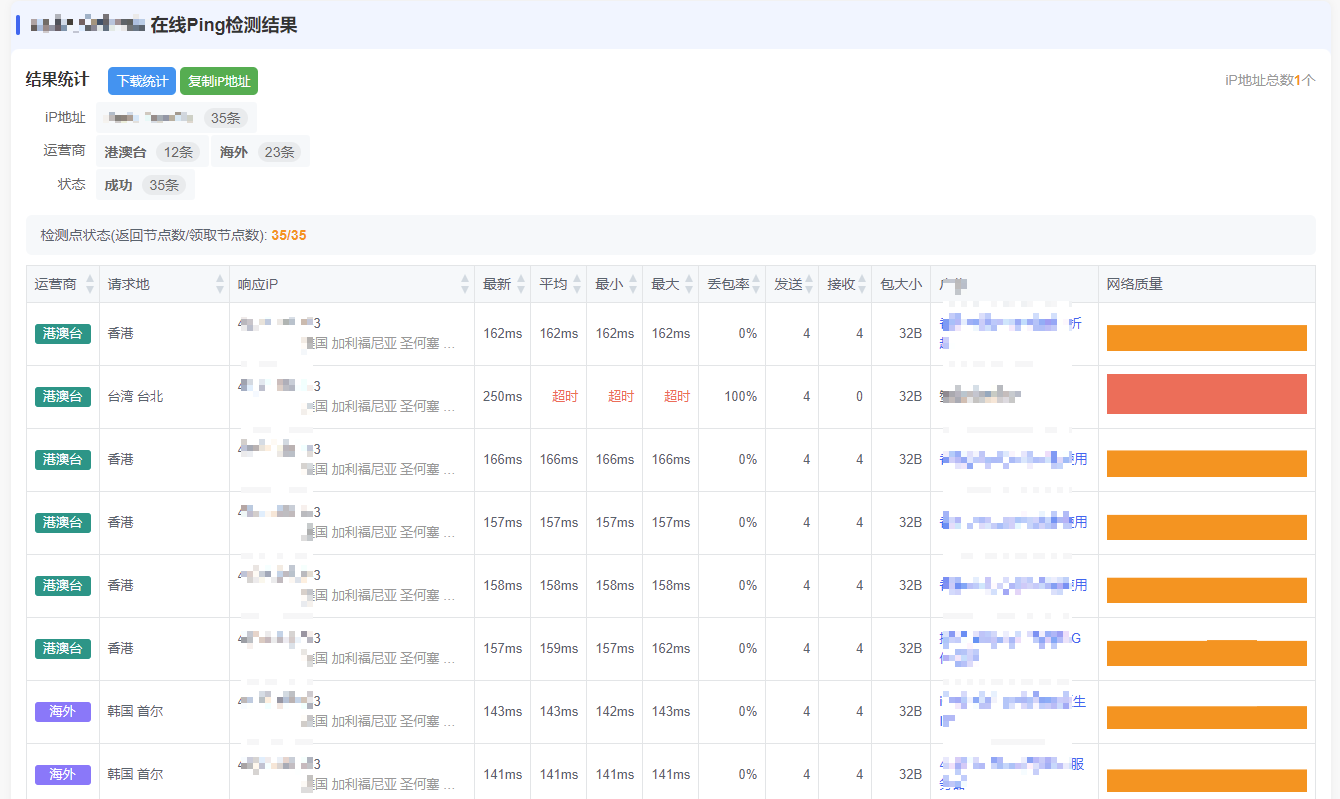Click the red network quality bar
The image size is (1340, 799).
pyautogui.click(x=1207, y=394)
